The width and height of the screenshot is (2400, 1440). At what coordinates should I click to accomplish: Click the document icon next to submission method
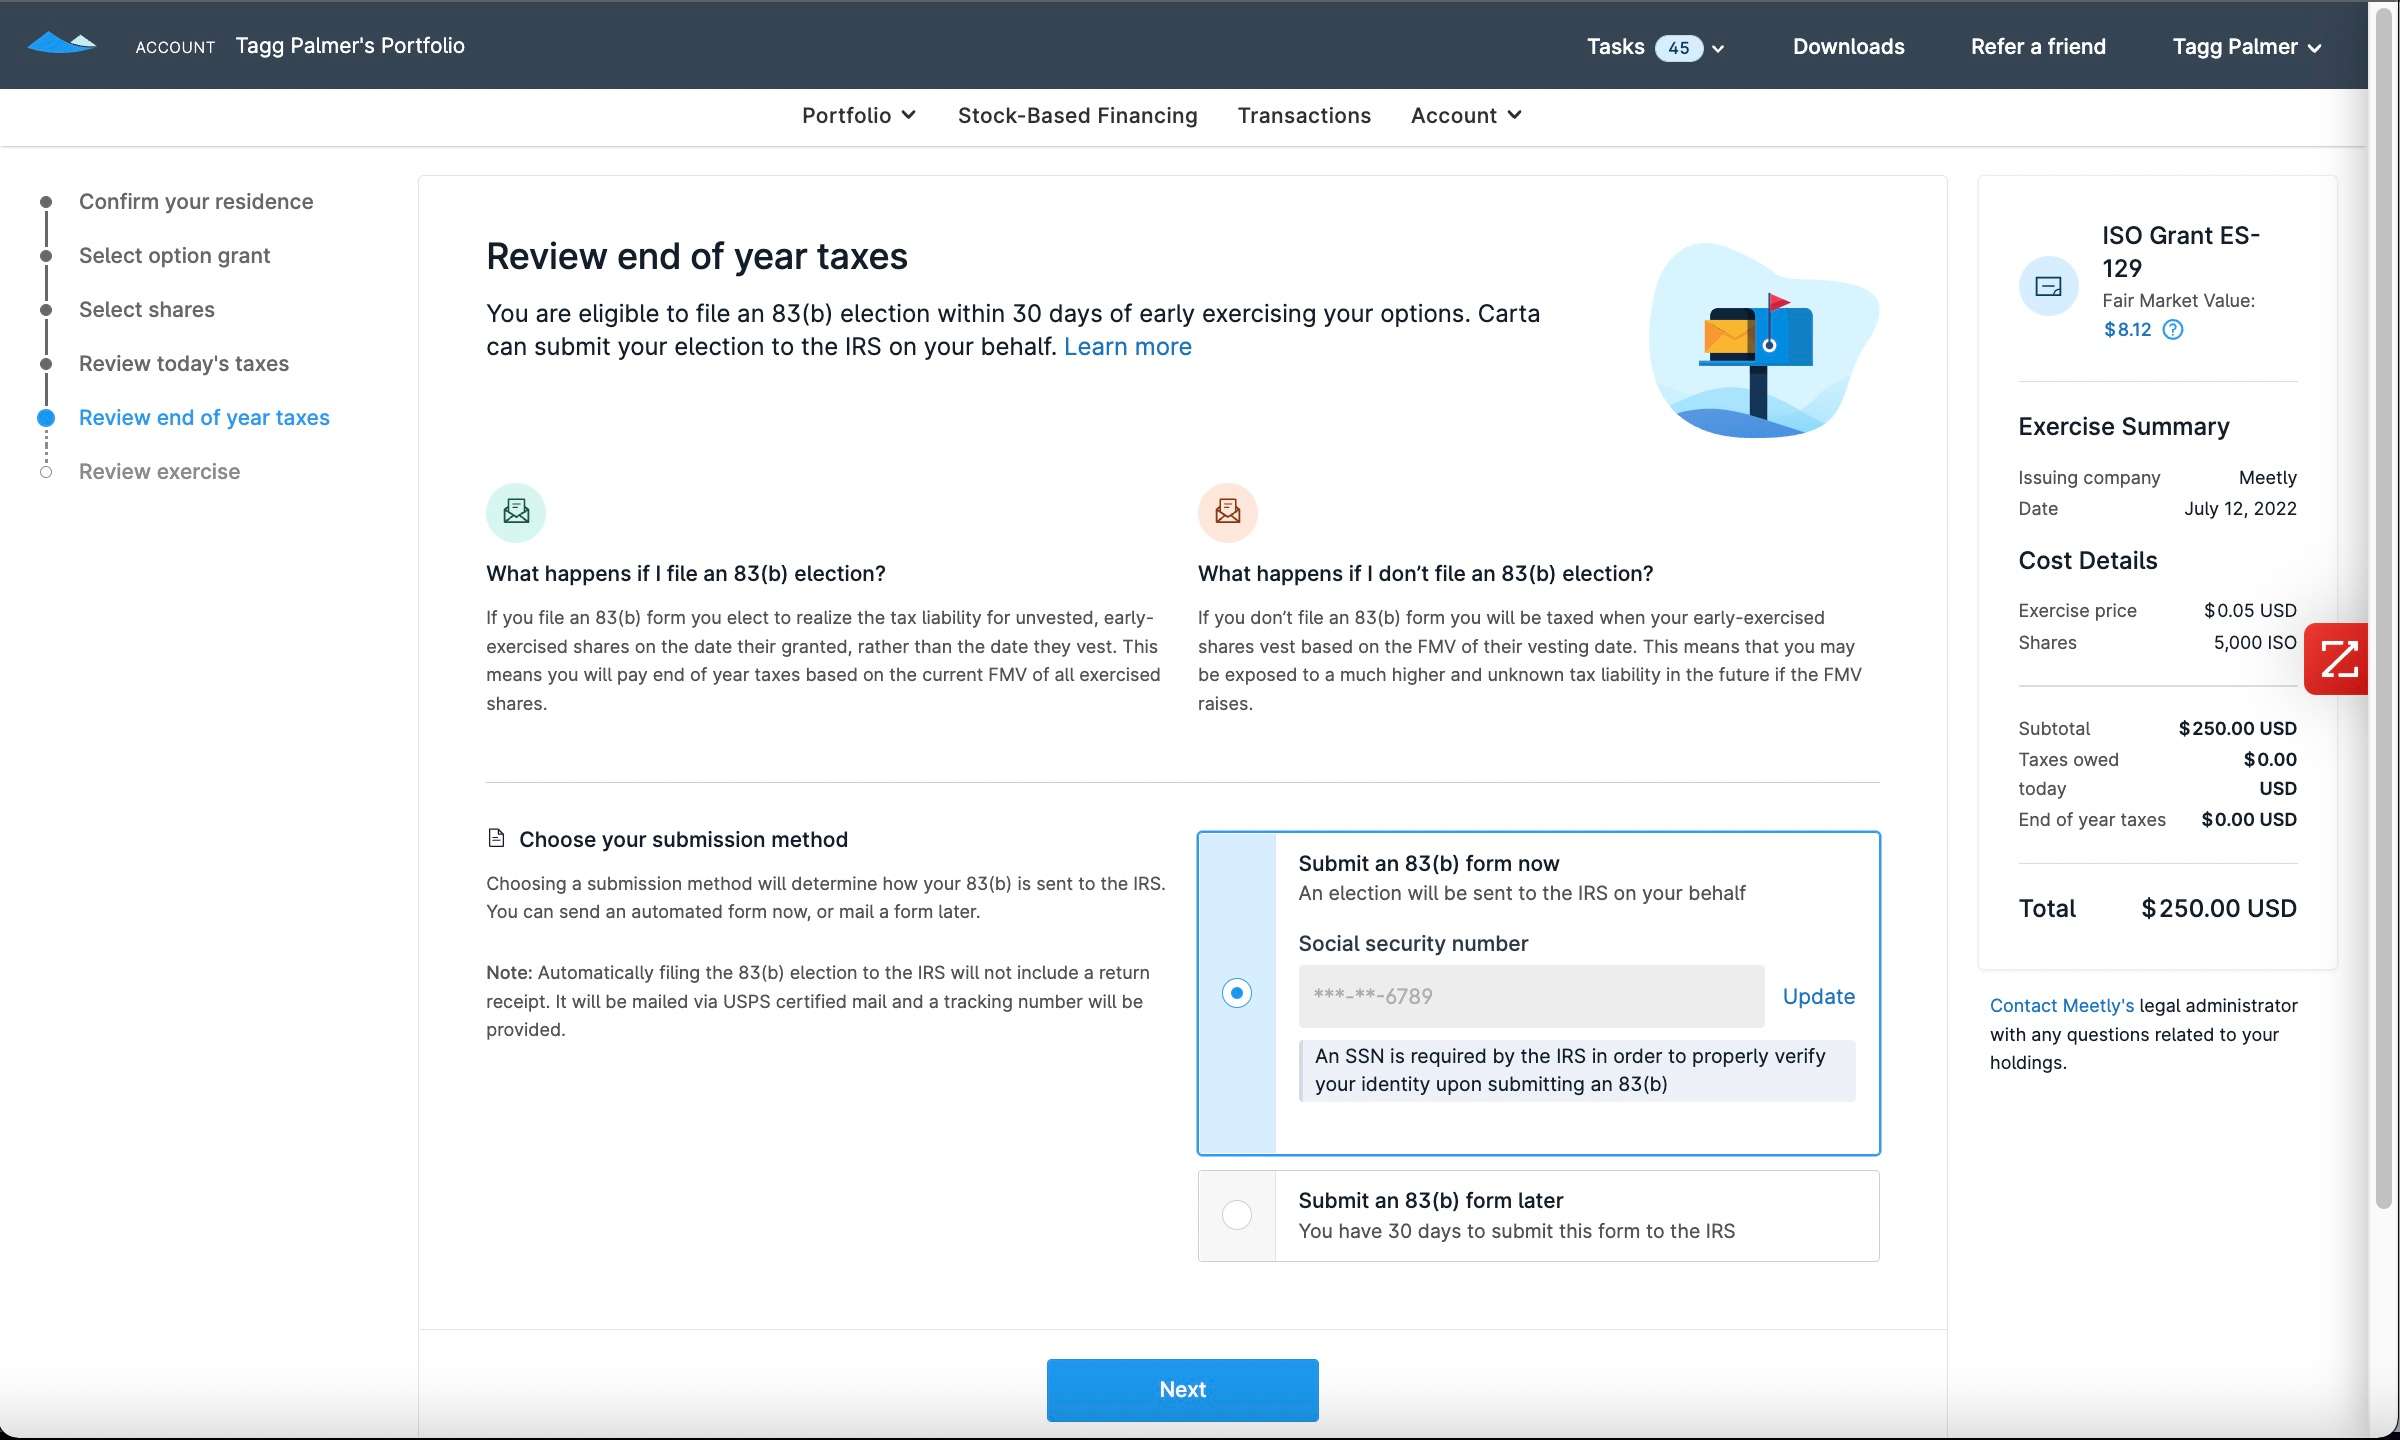click(495, 838)
